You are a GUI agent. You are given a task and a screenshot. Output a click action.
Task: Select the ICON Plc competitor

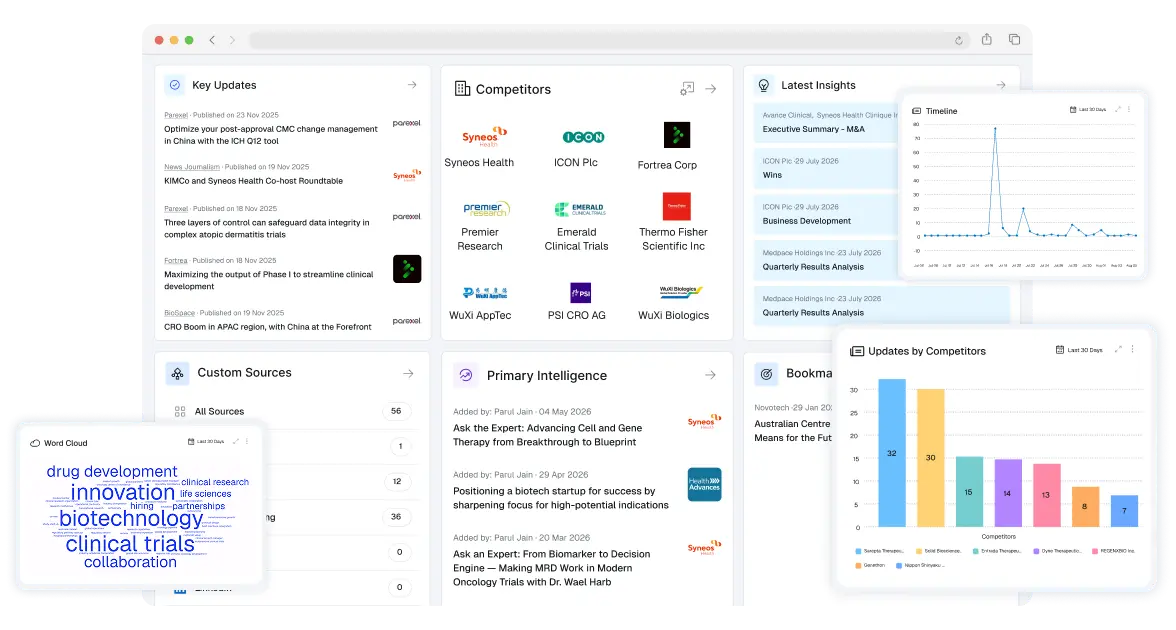tap(576, 146)
